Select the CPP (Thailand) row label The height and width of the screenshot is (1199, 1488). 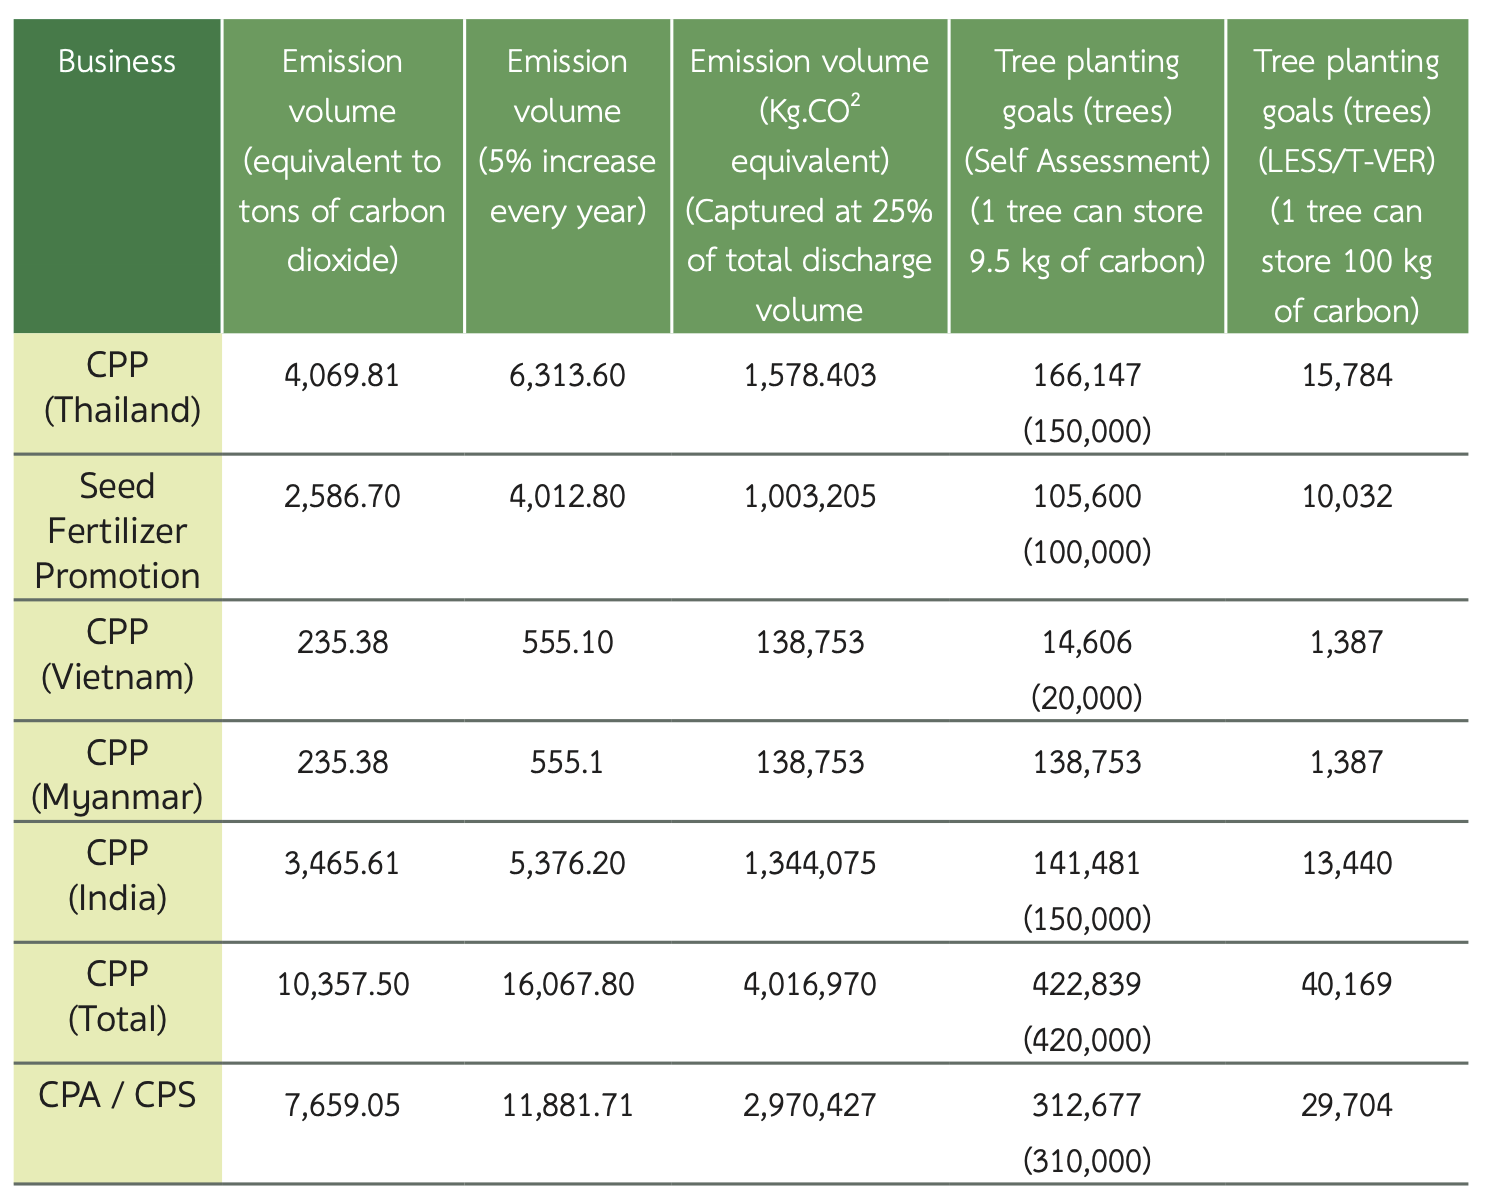tap(117, 388)
